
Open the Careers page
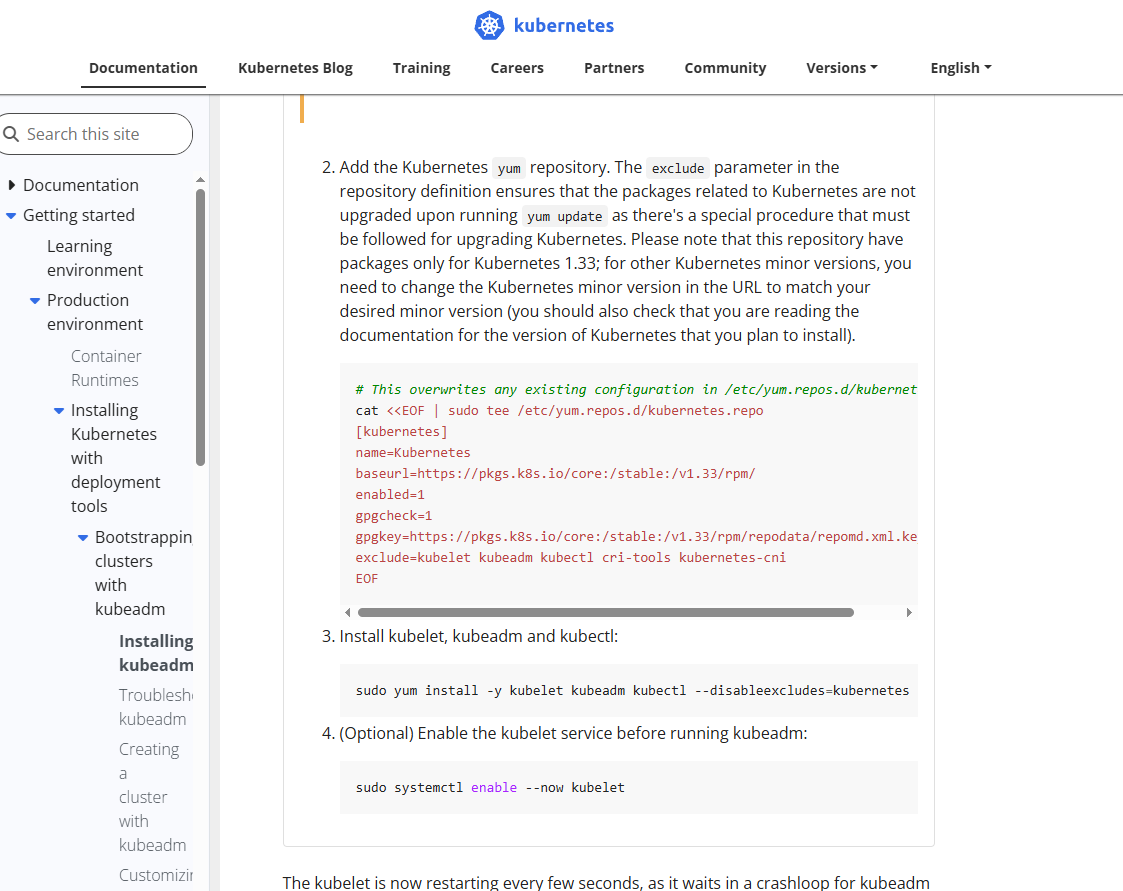517,68
